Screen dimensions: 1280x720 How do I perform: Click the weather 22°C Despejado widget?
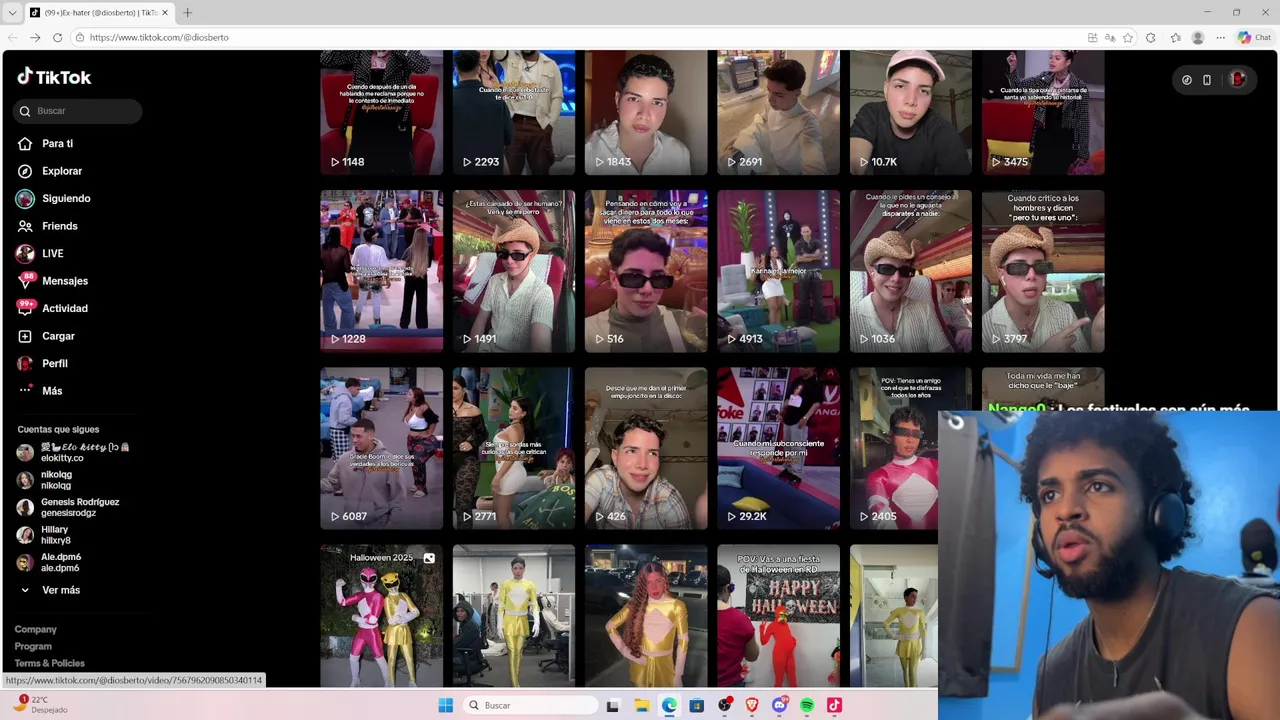click(x=40, y=705)
